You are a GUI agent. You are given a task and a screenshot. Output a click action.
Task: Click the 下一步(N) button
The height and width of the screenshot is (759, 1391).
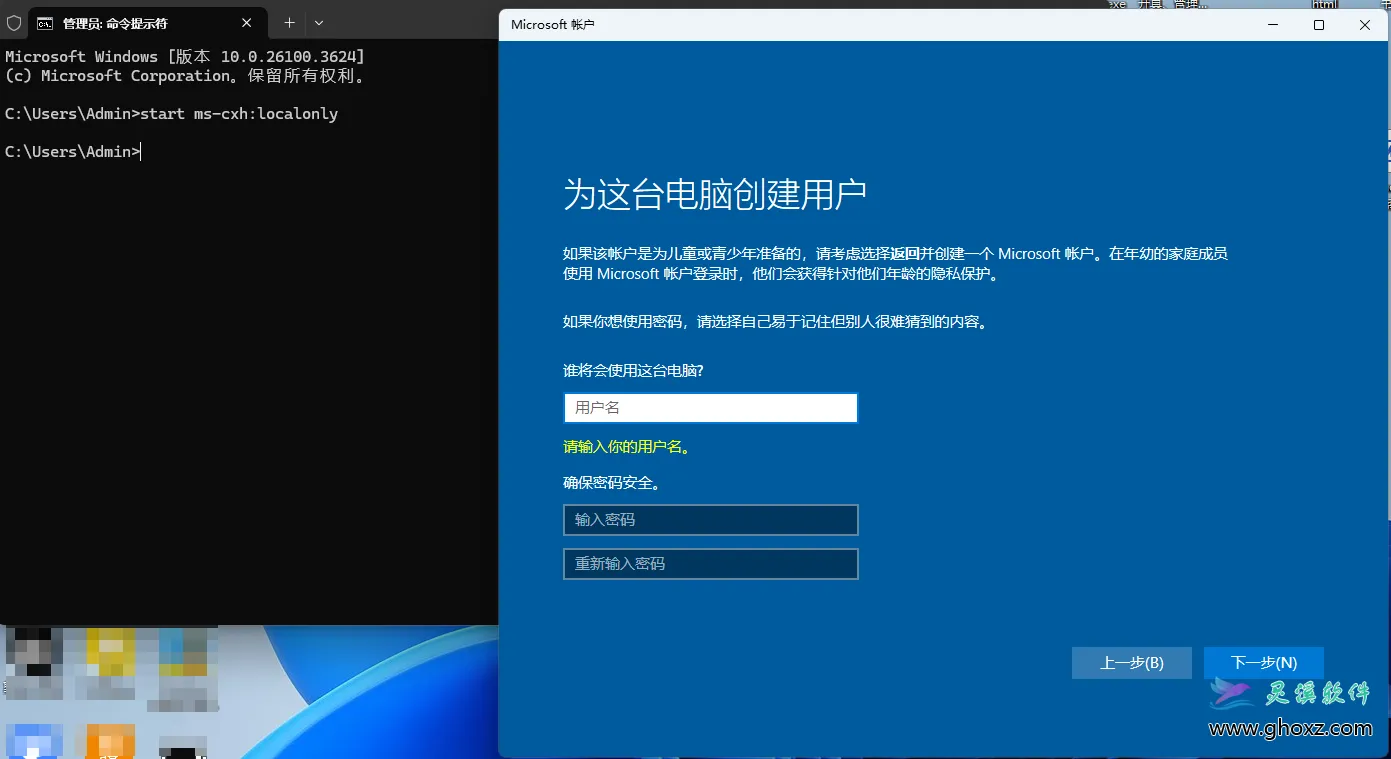point(1263,663)
